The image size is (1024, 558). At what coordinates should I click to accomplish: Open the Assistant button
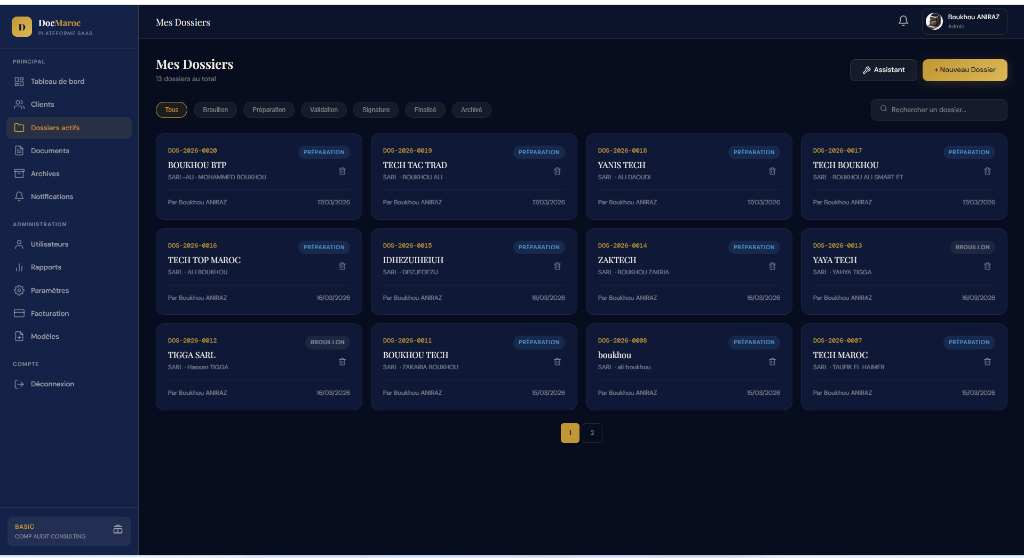pos(883,70)
